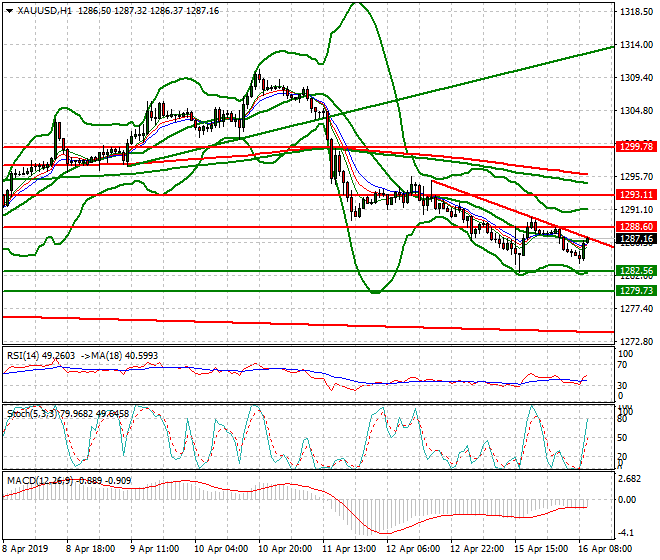The width and height of the screenshot is (660, 560).
Task: Click the 8 Apr 18:00 time axis label
Action: coord(90,549)
